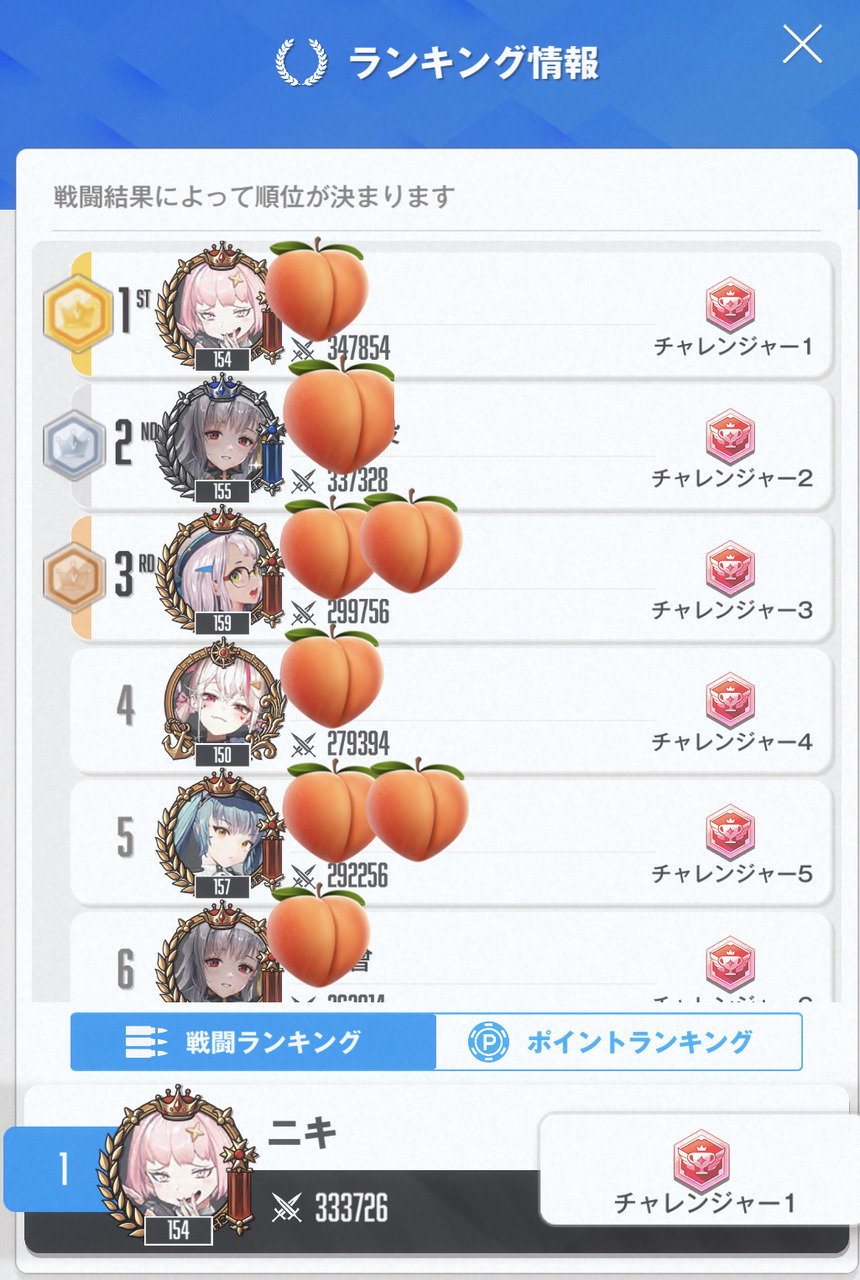Tap チャレンジャー5 trophy badge icon
Viewport: 860px width, 1280px height.
tap(730, 832)
